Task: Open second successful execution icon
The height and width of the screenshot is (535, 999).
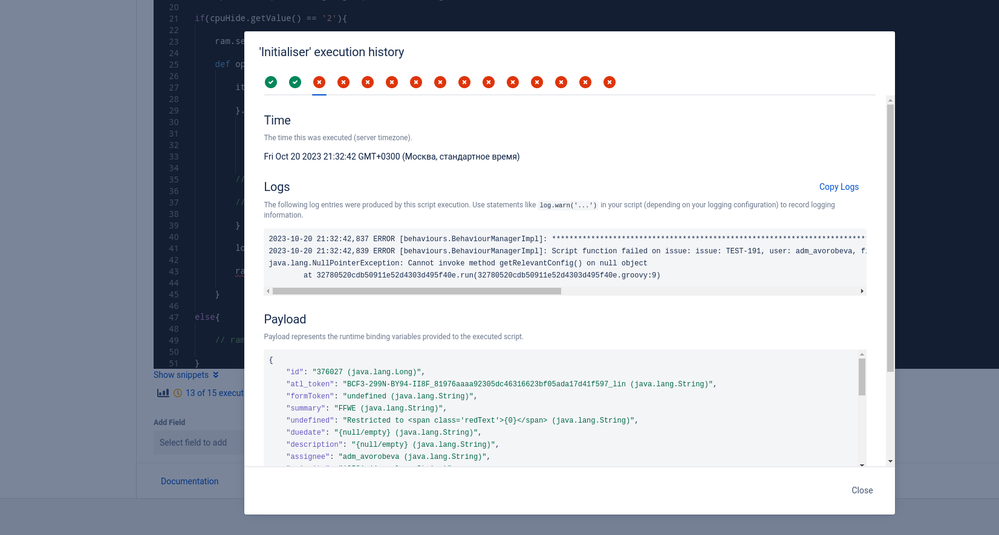Action: pos(295,82)
